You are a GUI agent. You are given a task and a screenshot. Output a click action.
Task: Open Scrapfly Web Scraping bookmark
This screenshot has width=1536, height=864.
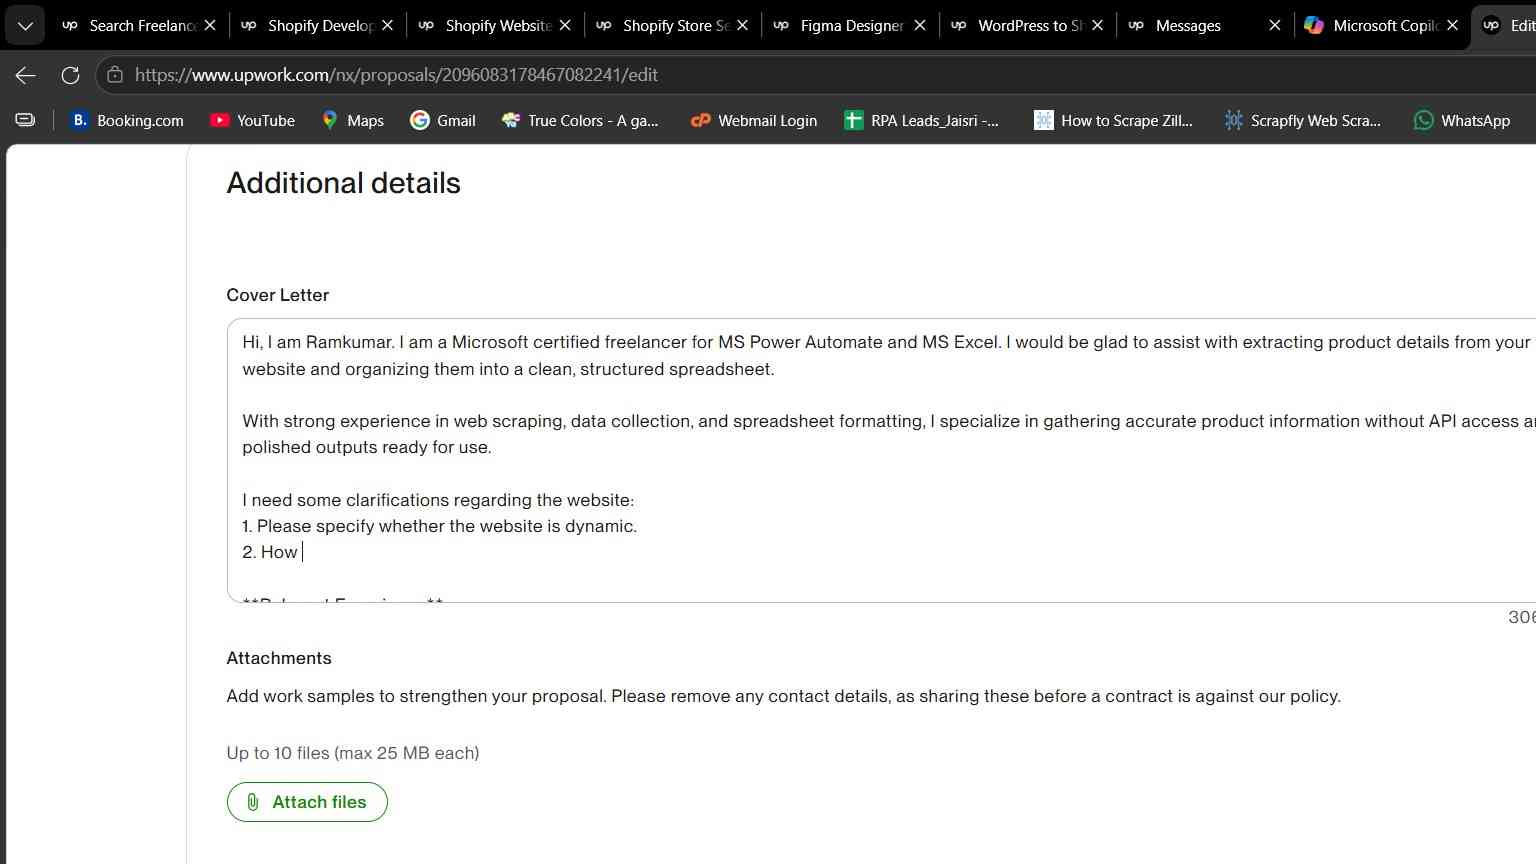click(1303, 120)
